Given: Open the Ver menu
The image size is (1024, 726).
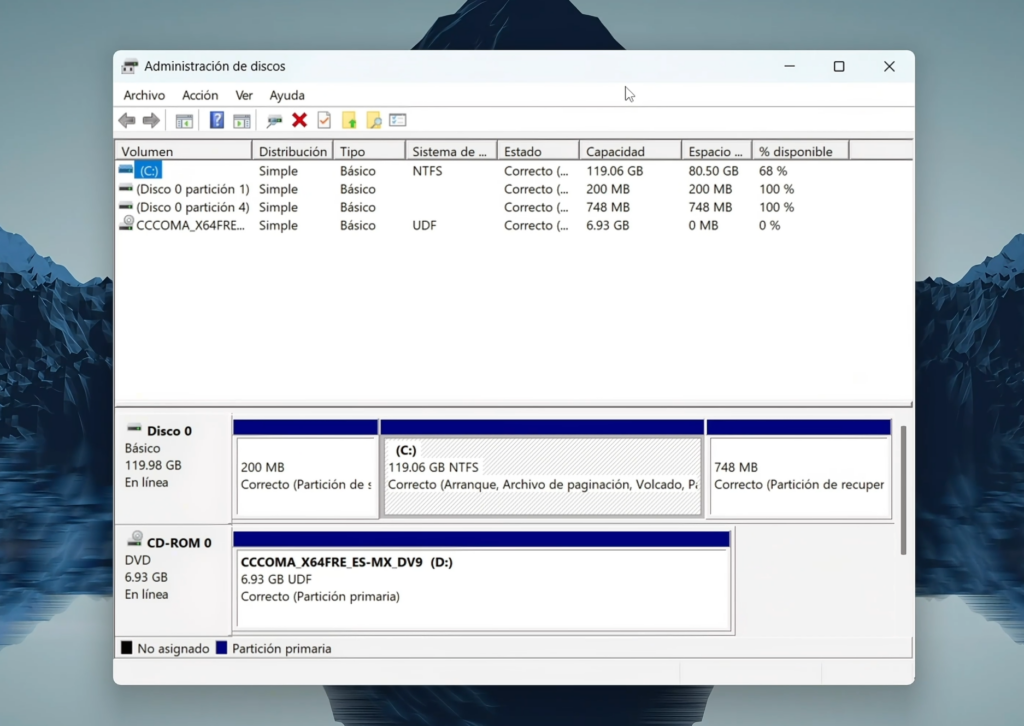Looking at the screenshot, I should 244,95.
